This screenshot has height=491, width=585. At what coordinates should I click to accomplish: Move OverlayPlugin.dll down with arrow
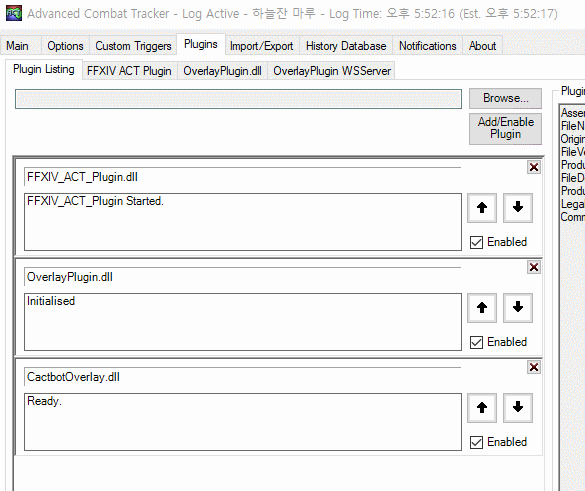(517, 307)
